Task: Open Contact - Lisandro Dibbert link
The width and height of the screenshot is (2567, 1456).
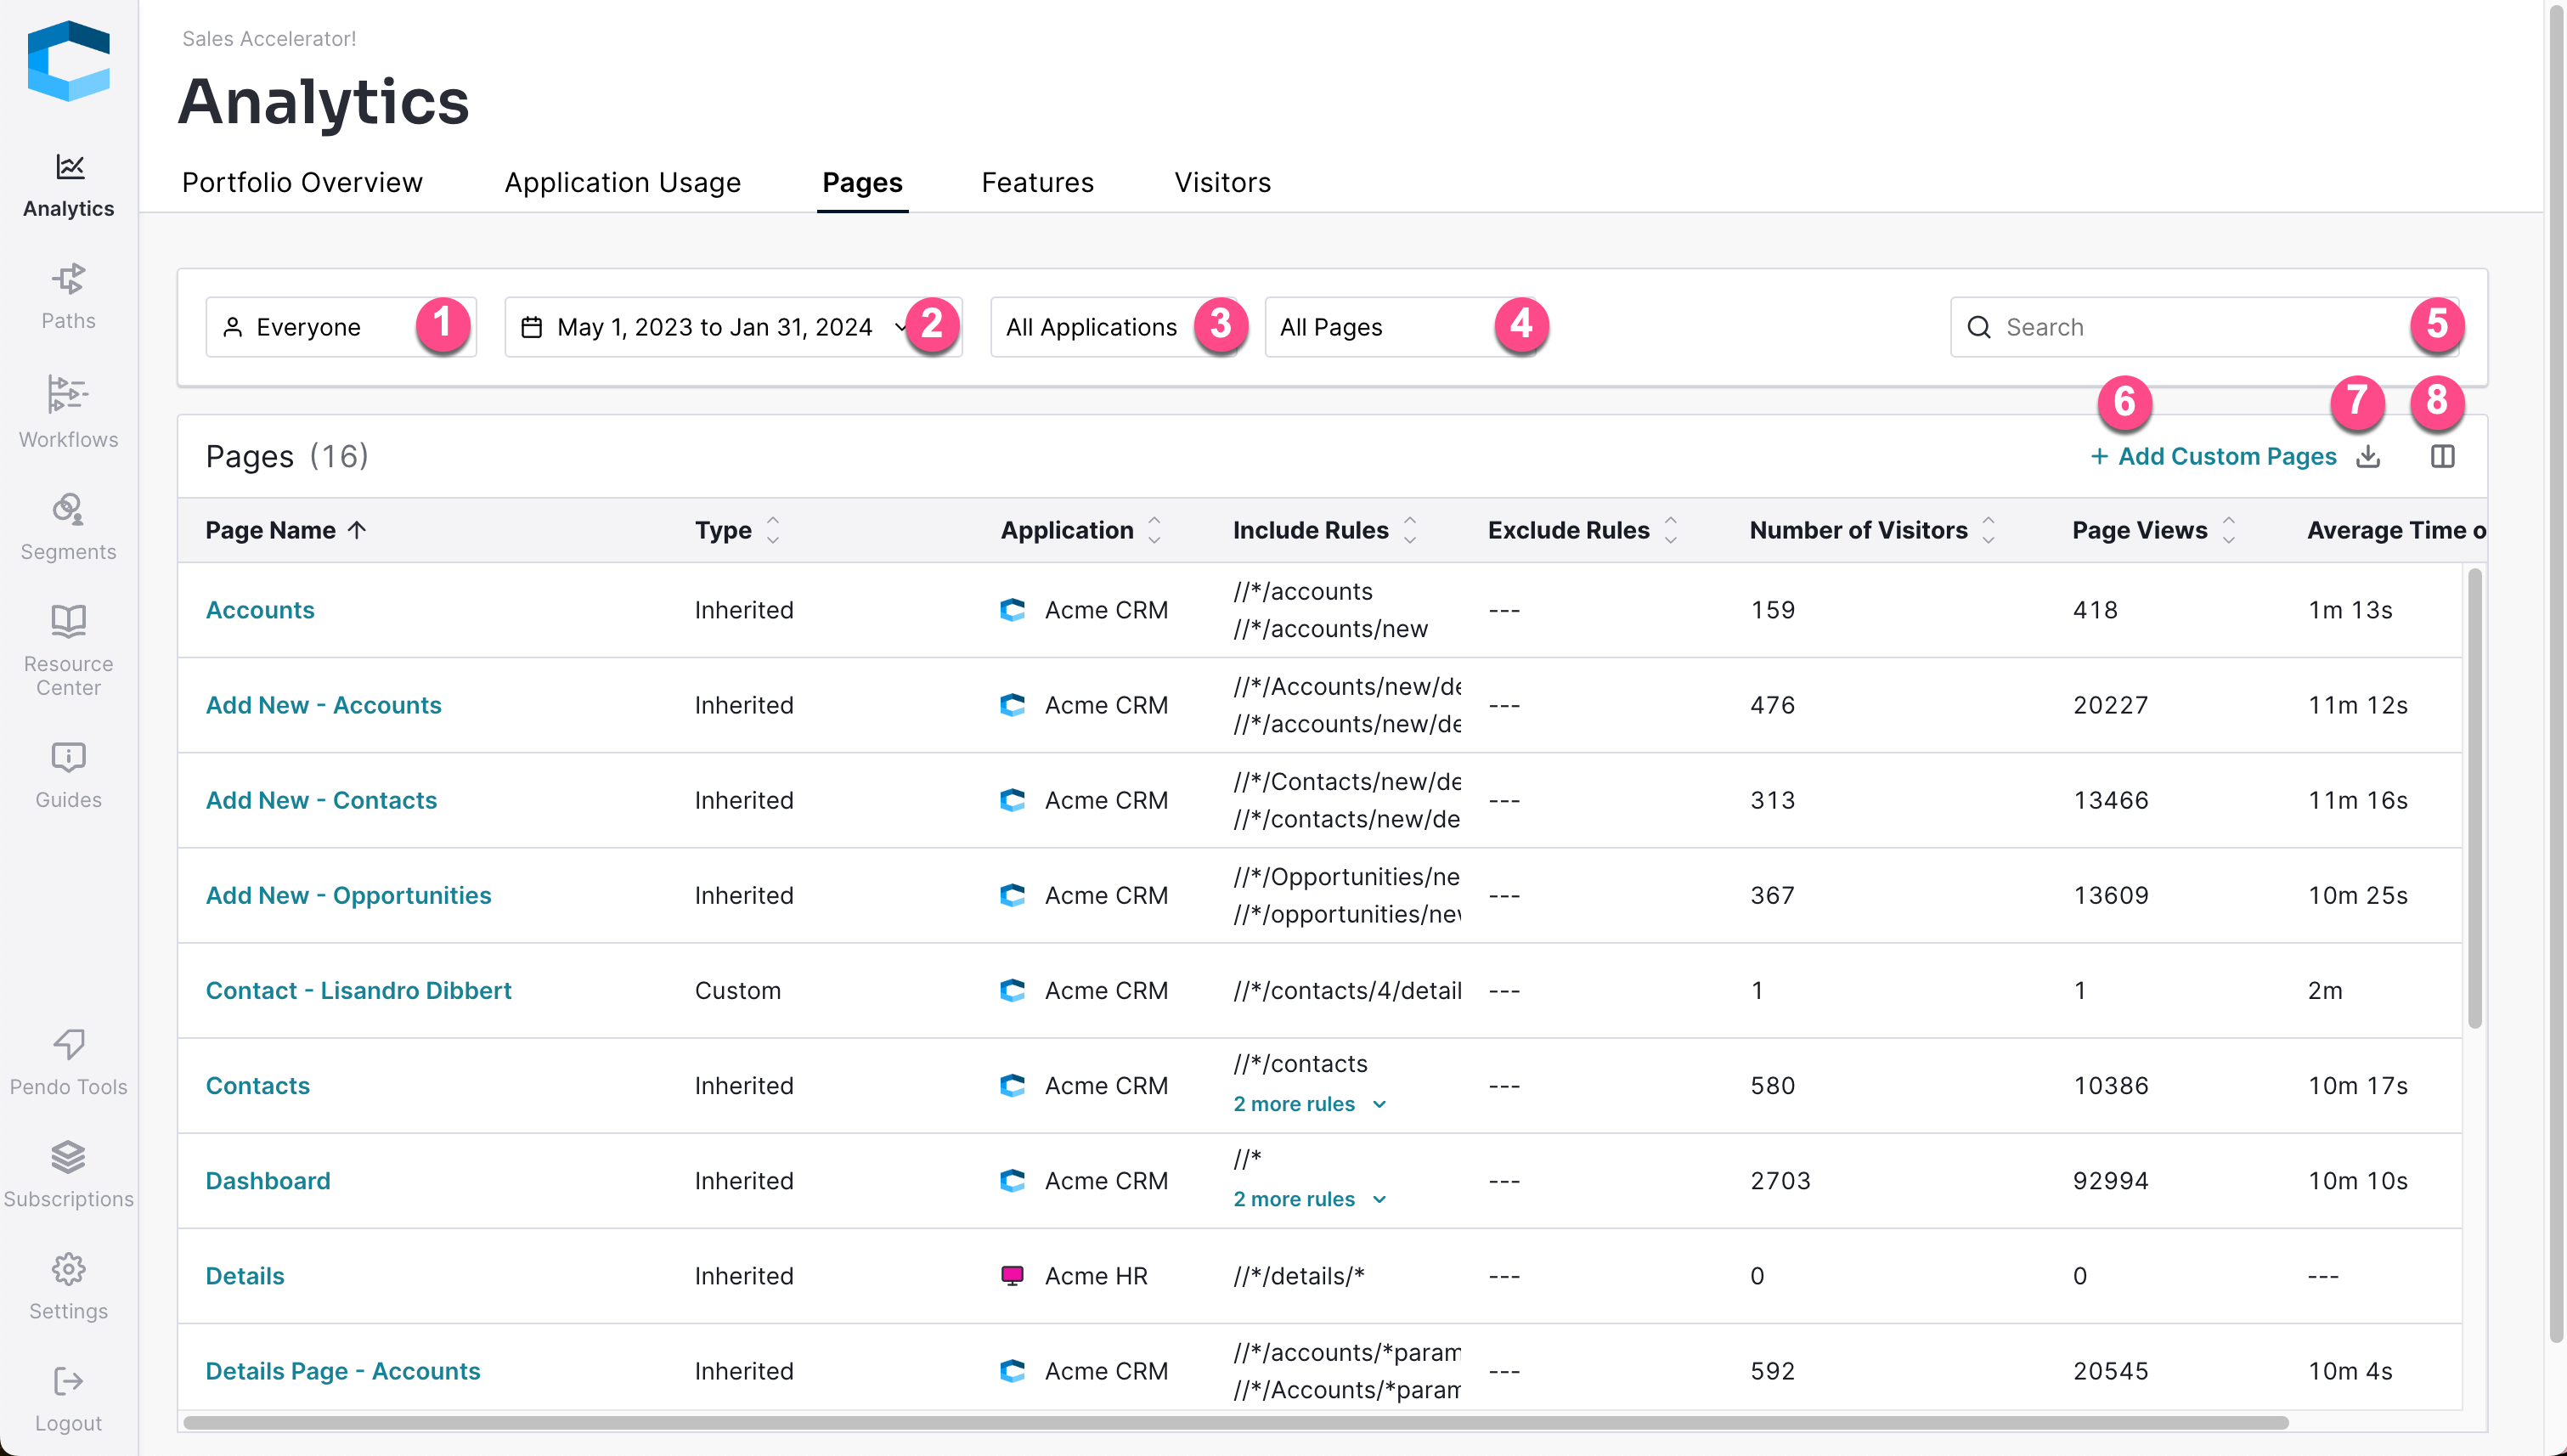Action: click(358, 990)
